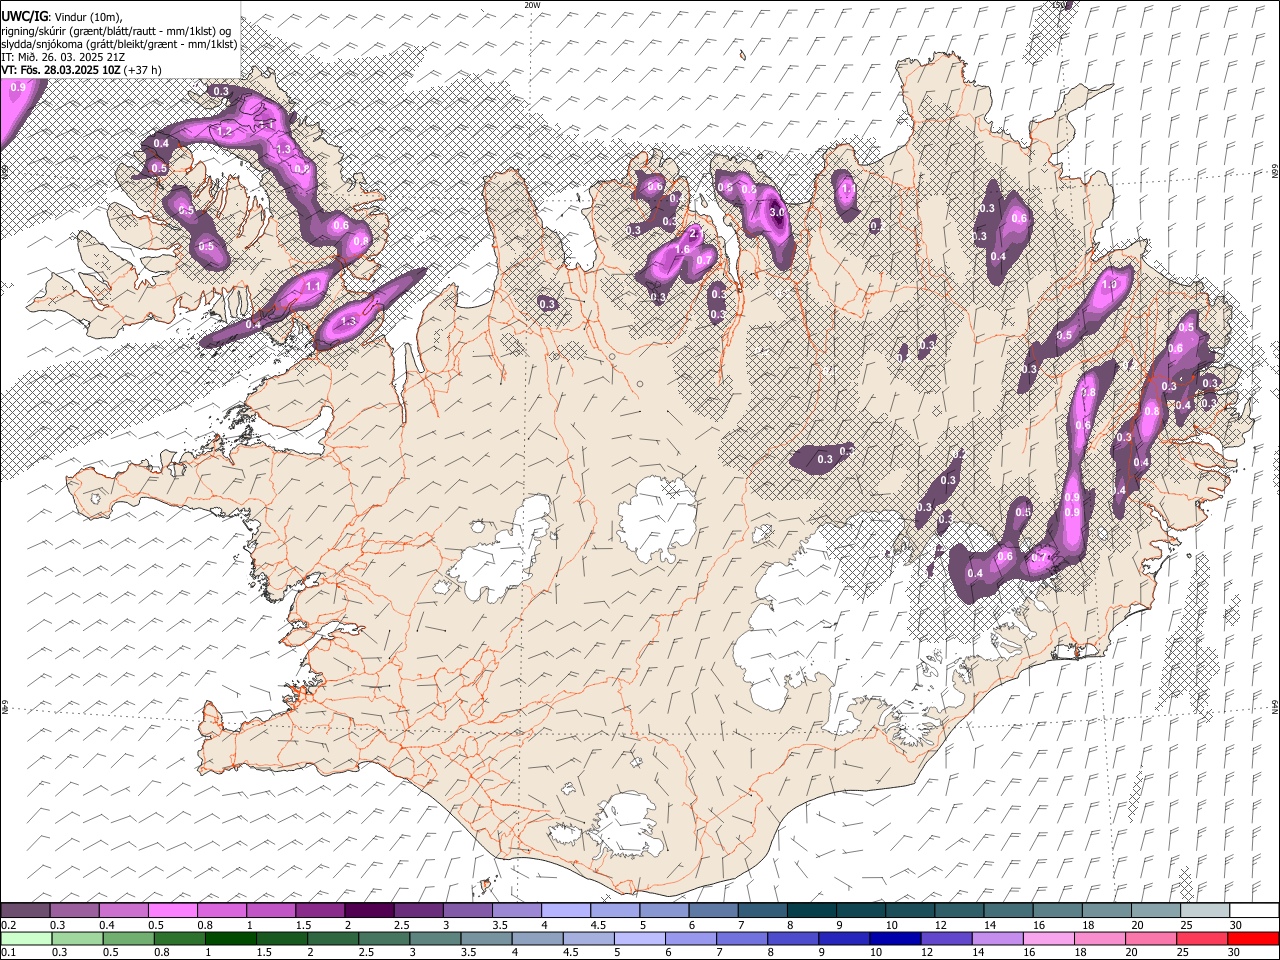Click the medium green 0.5 swatch, lower row
1280x960 pixels.
click(x=128, y=938)
